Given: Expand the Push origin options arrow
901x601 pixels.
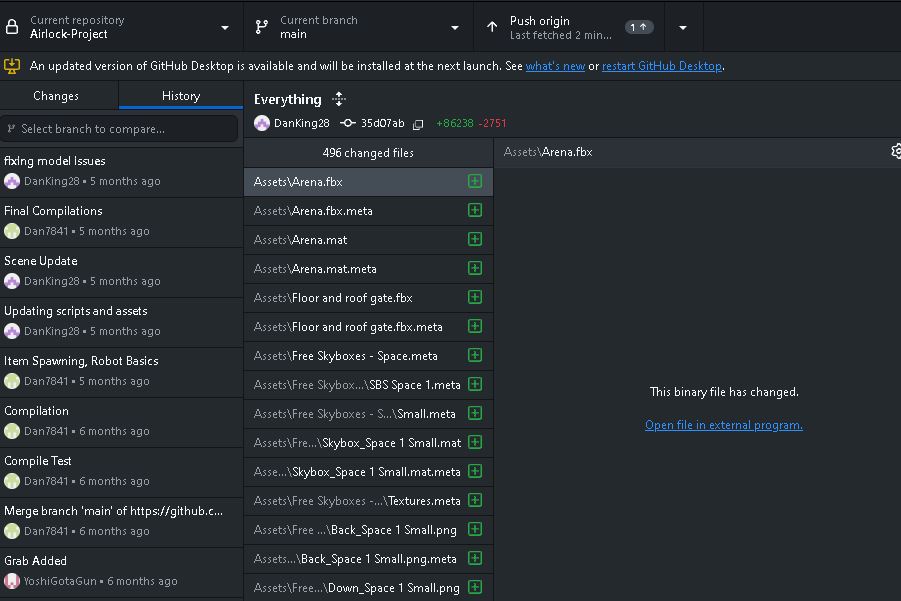Looking at the screenshot, I should pyautogui.click(x=683, y=27).
